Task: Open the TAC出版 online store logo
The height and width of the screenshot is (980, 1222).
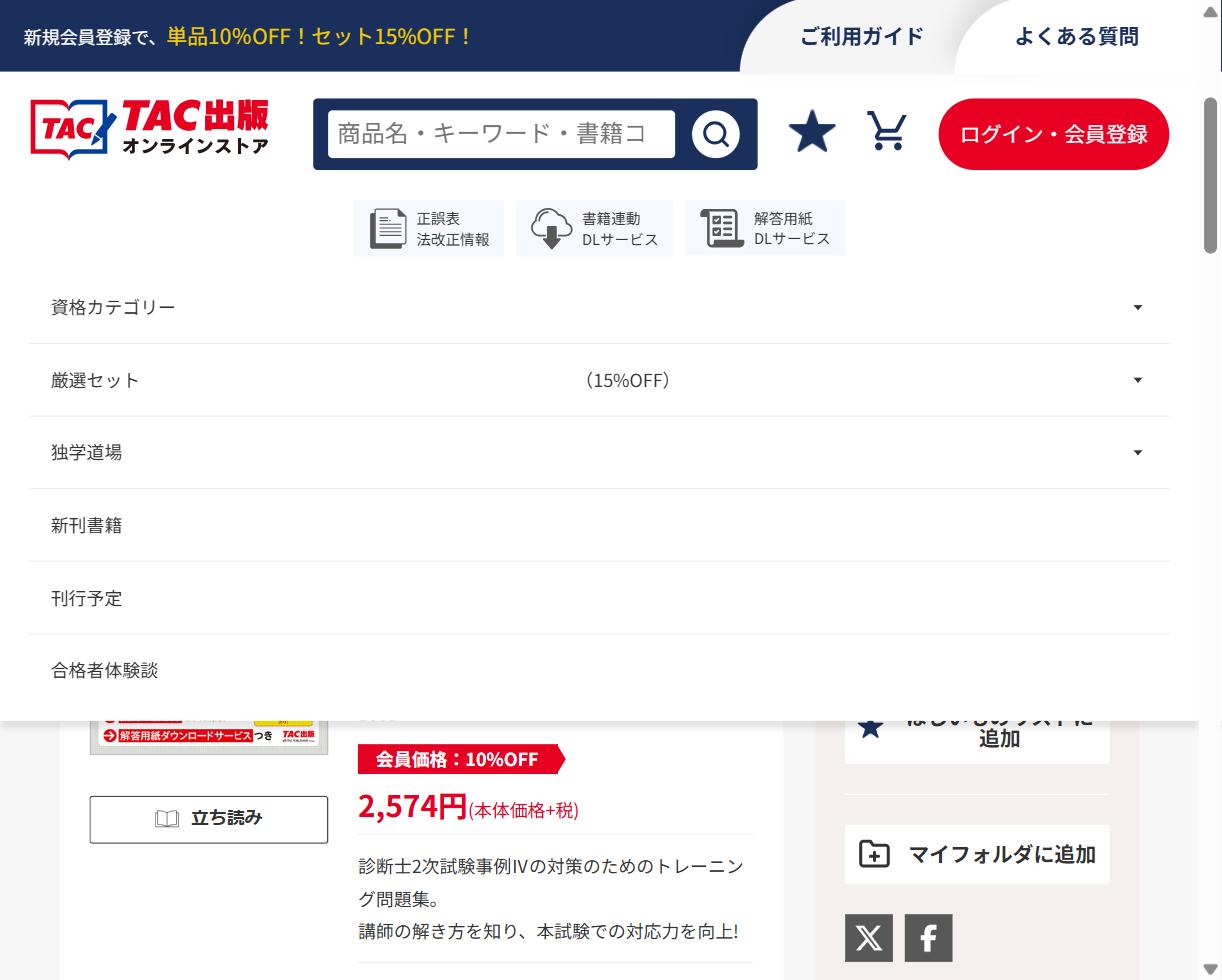Action: [149, 130]
